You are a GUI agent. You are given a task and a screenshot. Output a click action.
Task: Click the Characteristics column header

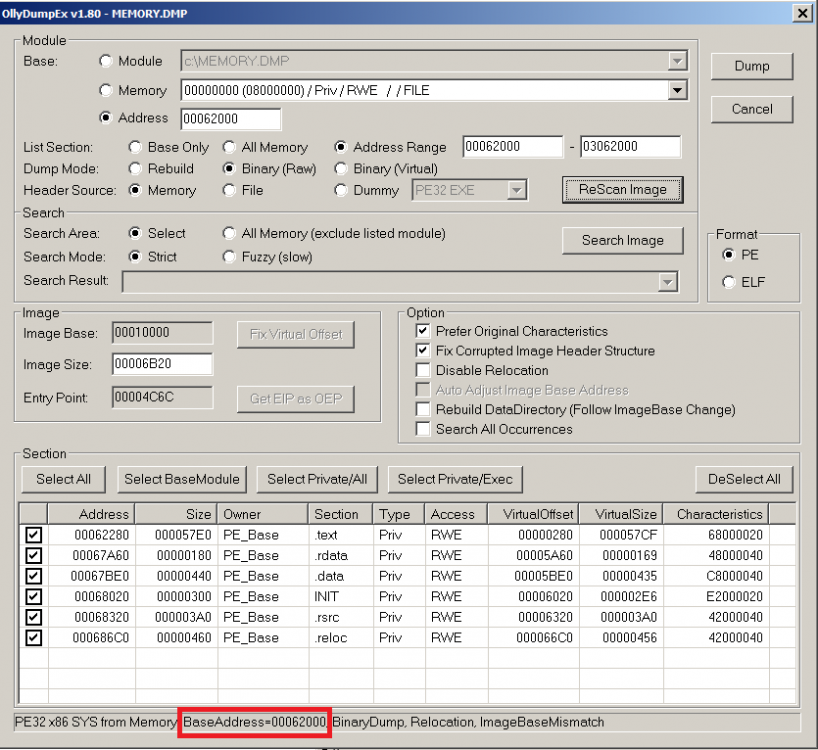719,514
